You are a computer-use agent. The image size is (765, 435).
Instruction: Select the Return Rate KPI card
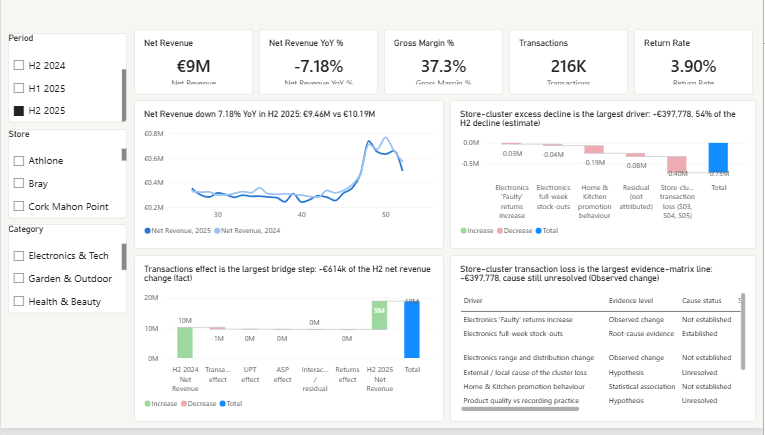(x=693, y=62)
